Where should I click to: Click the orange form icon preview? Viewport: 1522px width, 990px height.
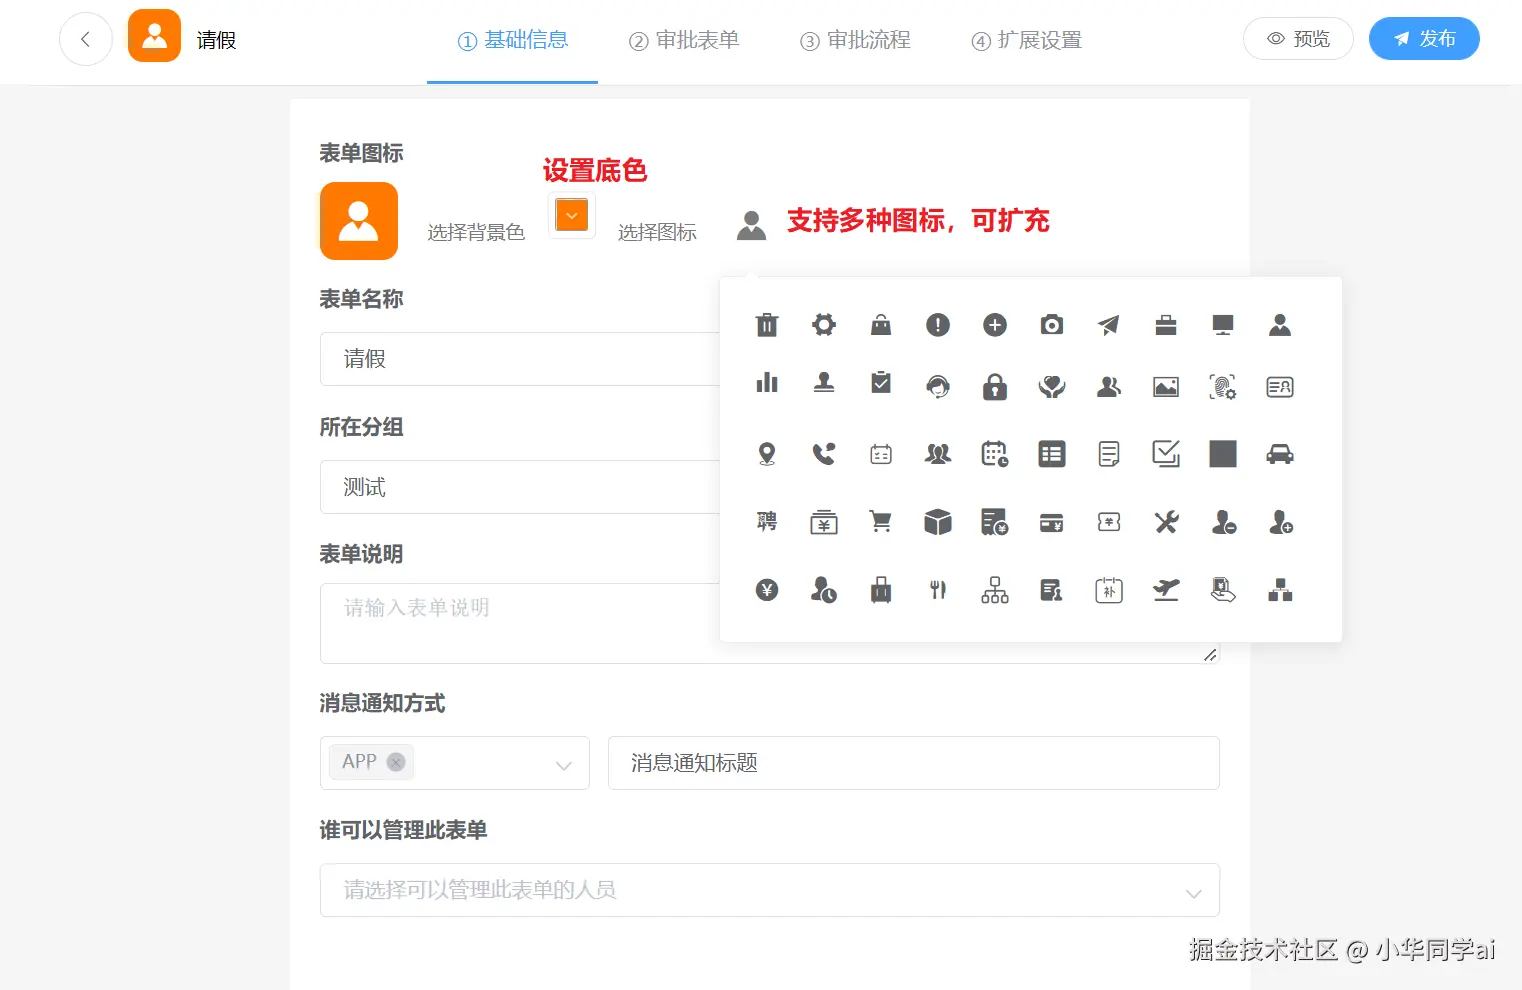point(359,221)
